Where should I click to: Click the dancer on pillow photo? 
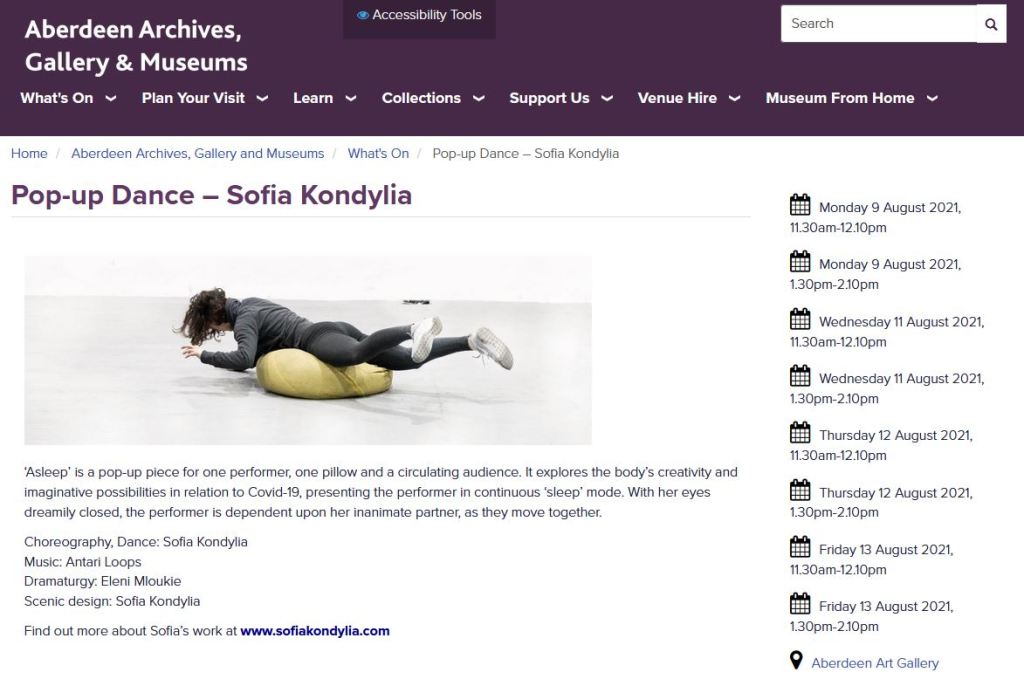[308, 350]
